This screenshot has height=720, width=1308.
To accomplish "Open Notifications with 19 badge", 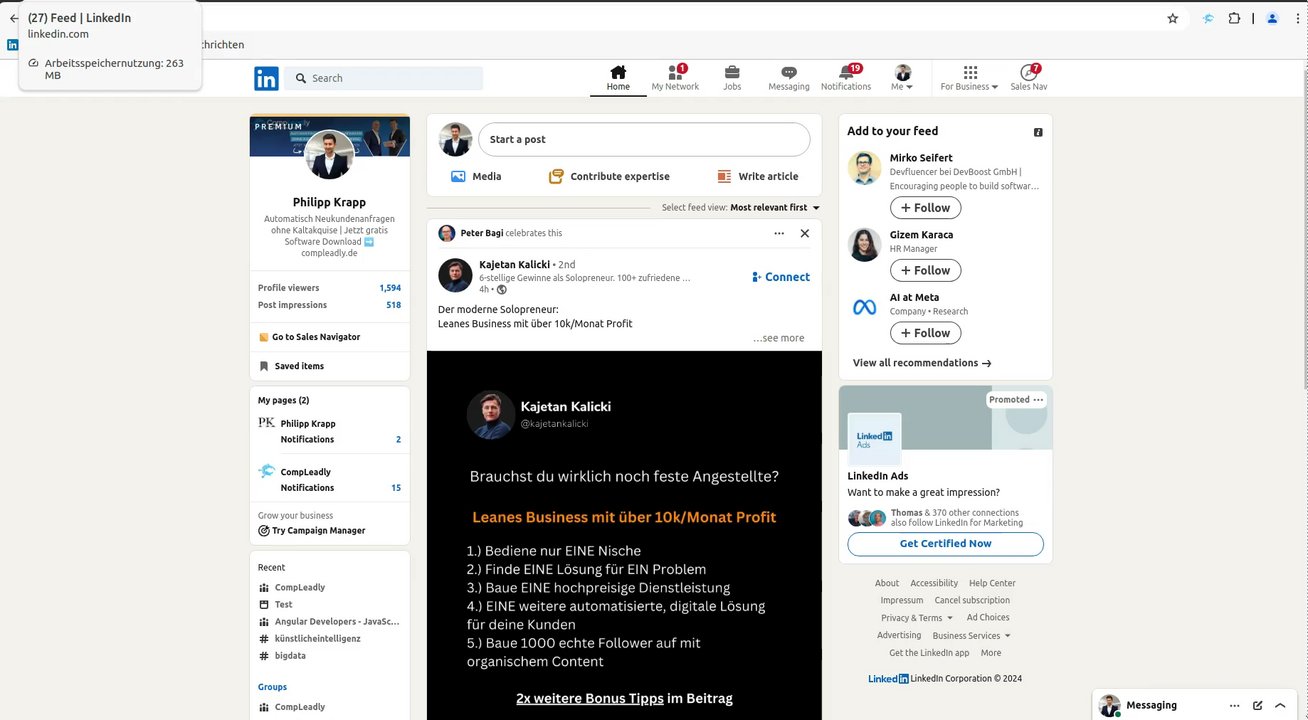I will 846,78.
